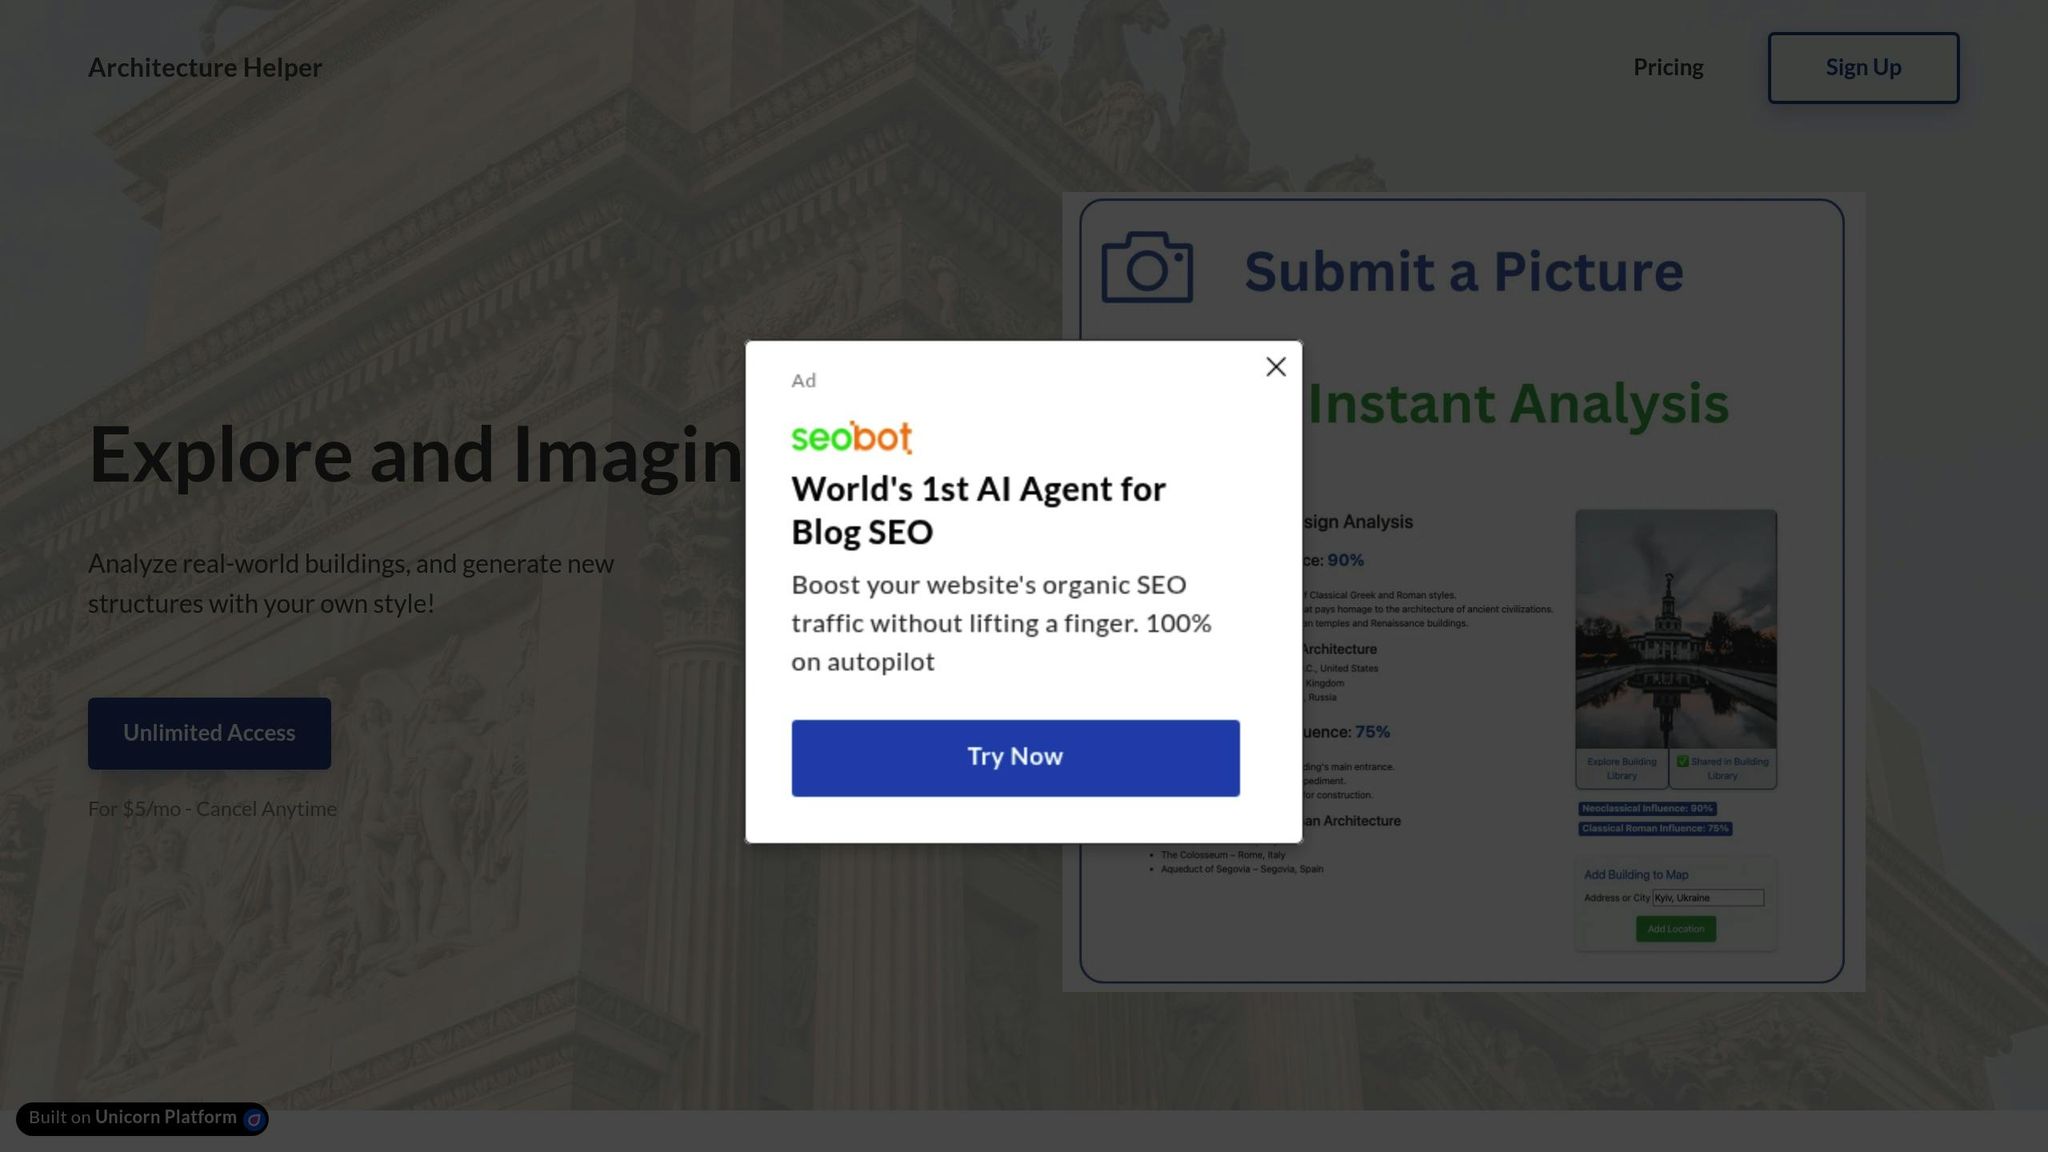Click the Try Now button
Image resolution: width=2048 pixels, height=1152 pixels.
click(1015, 758)
